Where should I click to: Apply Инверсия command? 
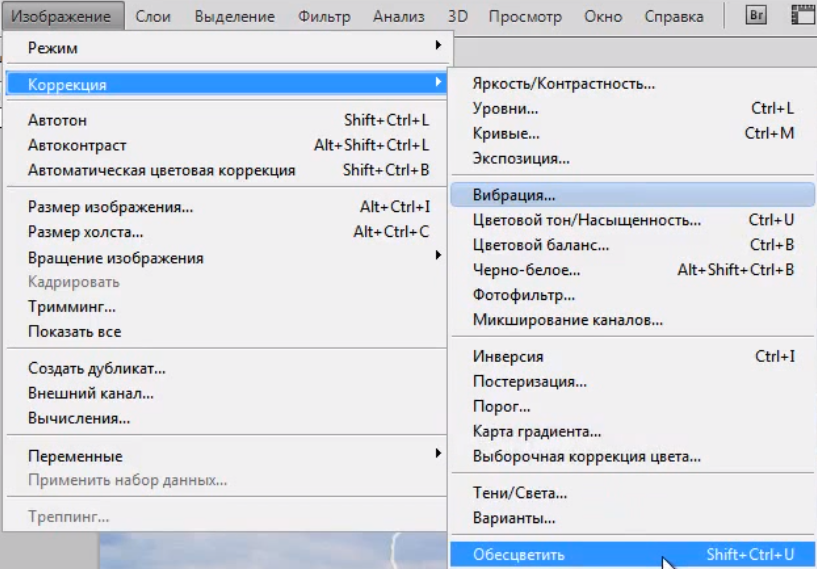point(633,356)
